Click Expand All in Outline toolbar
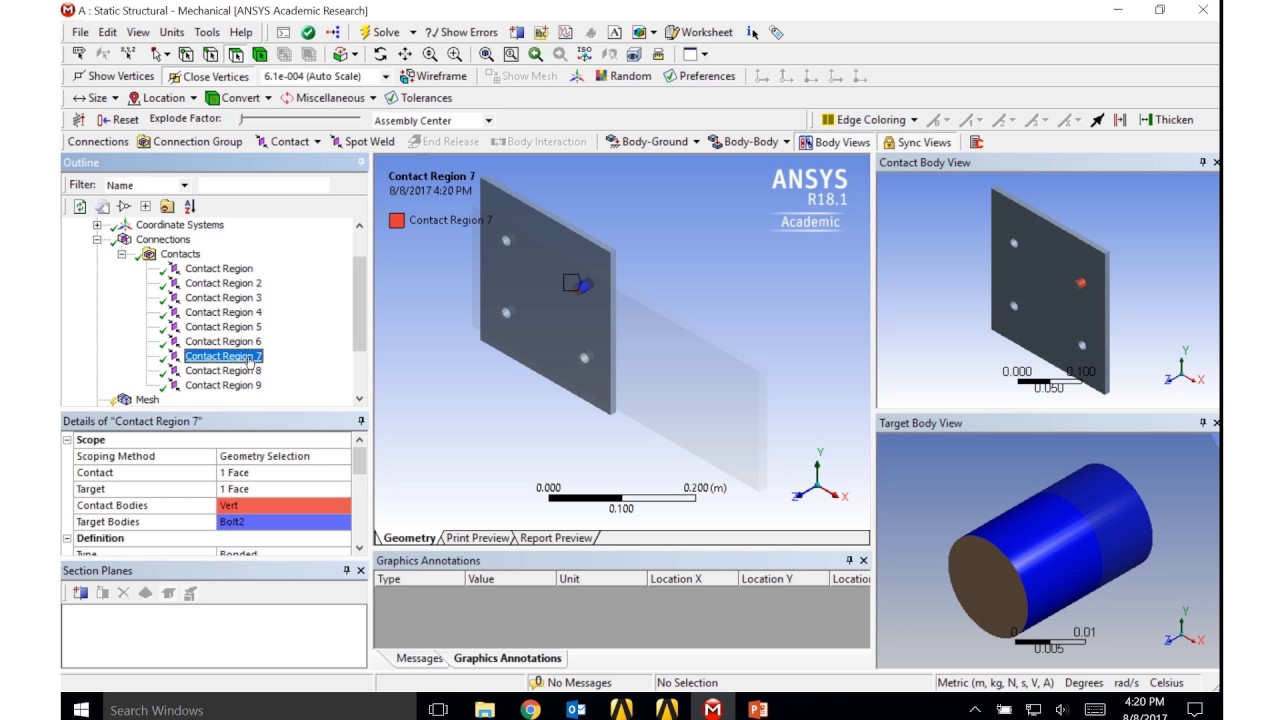This screenshot has height=720, width=1280. click(x=145, y=207)
